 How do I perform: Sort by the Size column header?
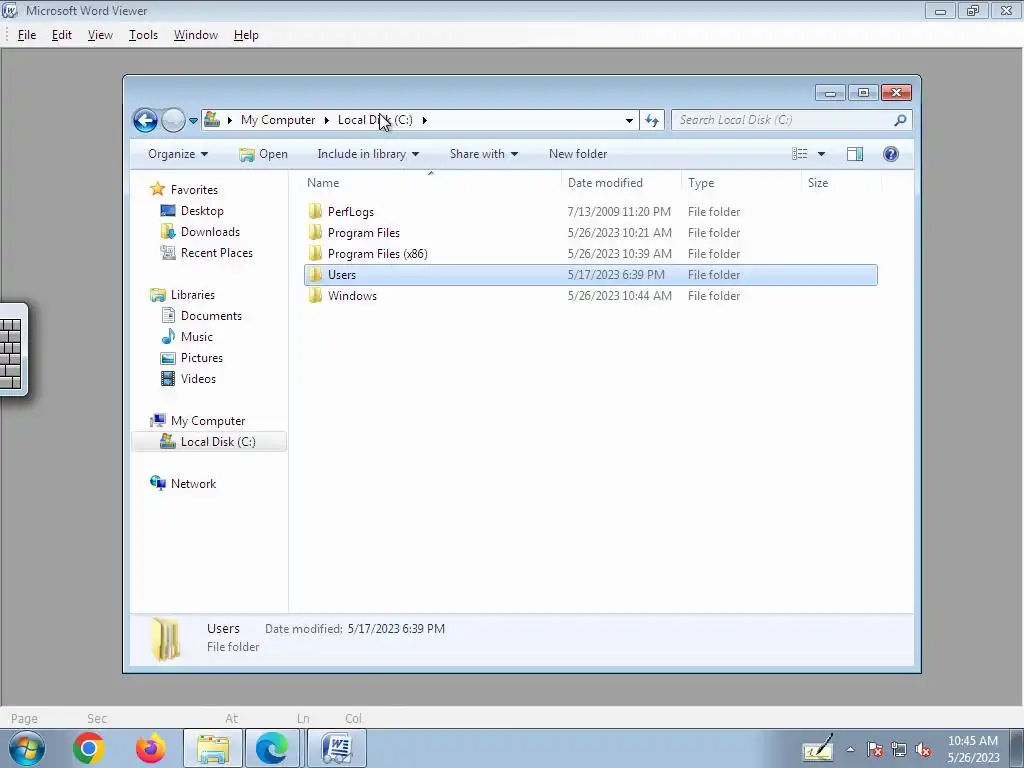[841, 183]
